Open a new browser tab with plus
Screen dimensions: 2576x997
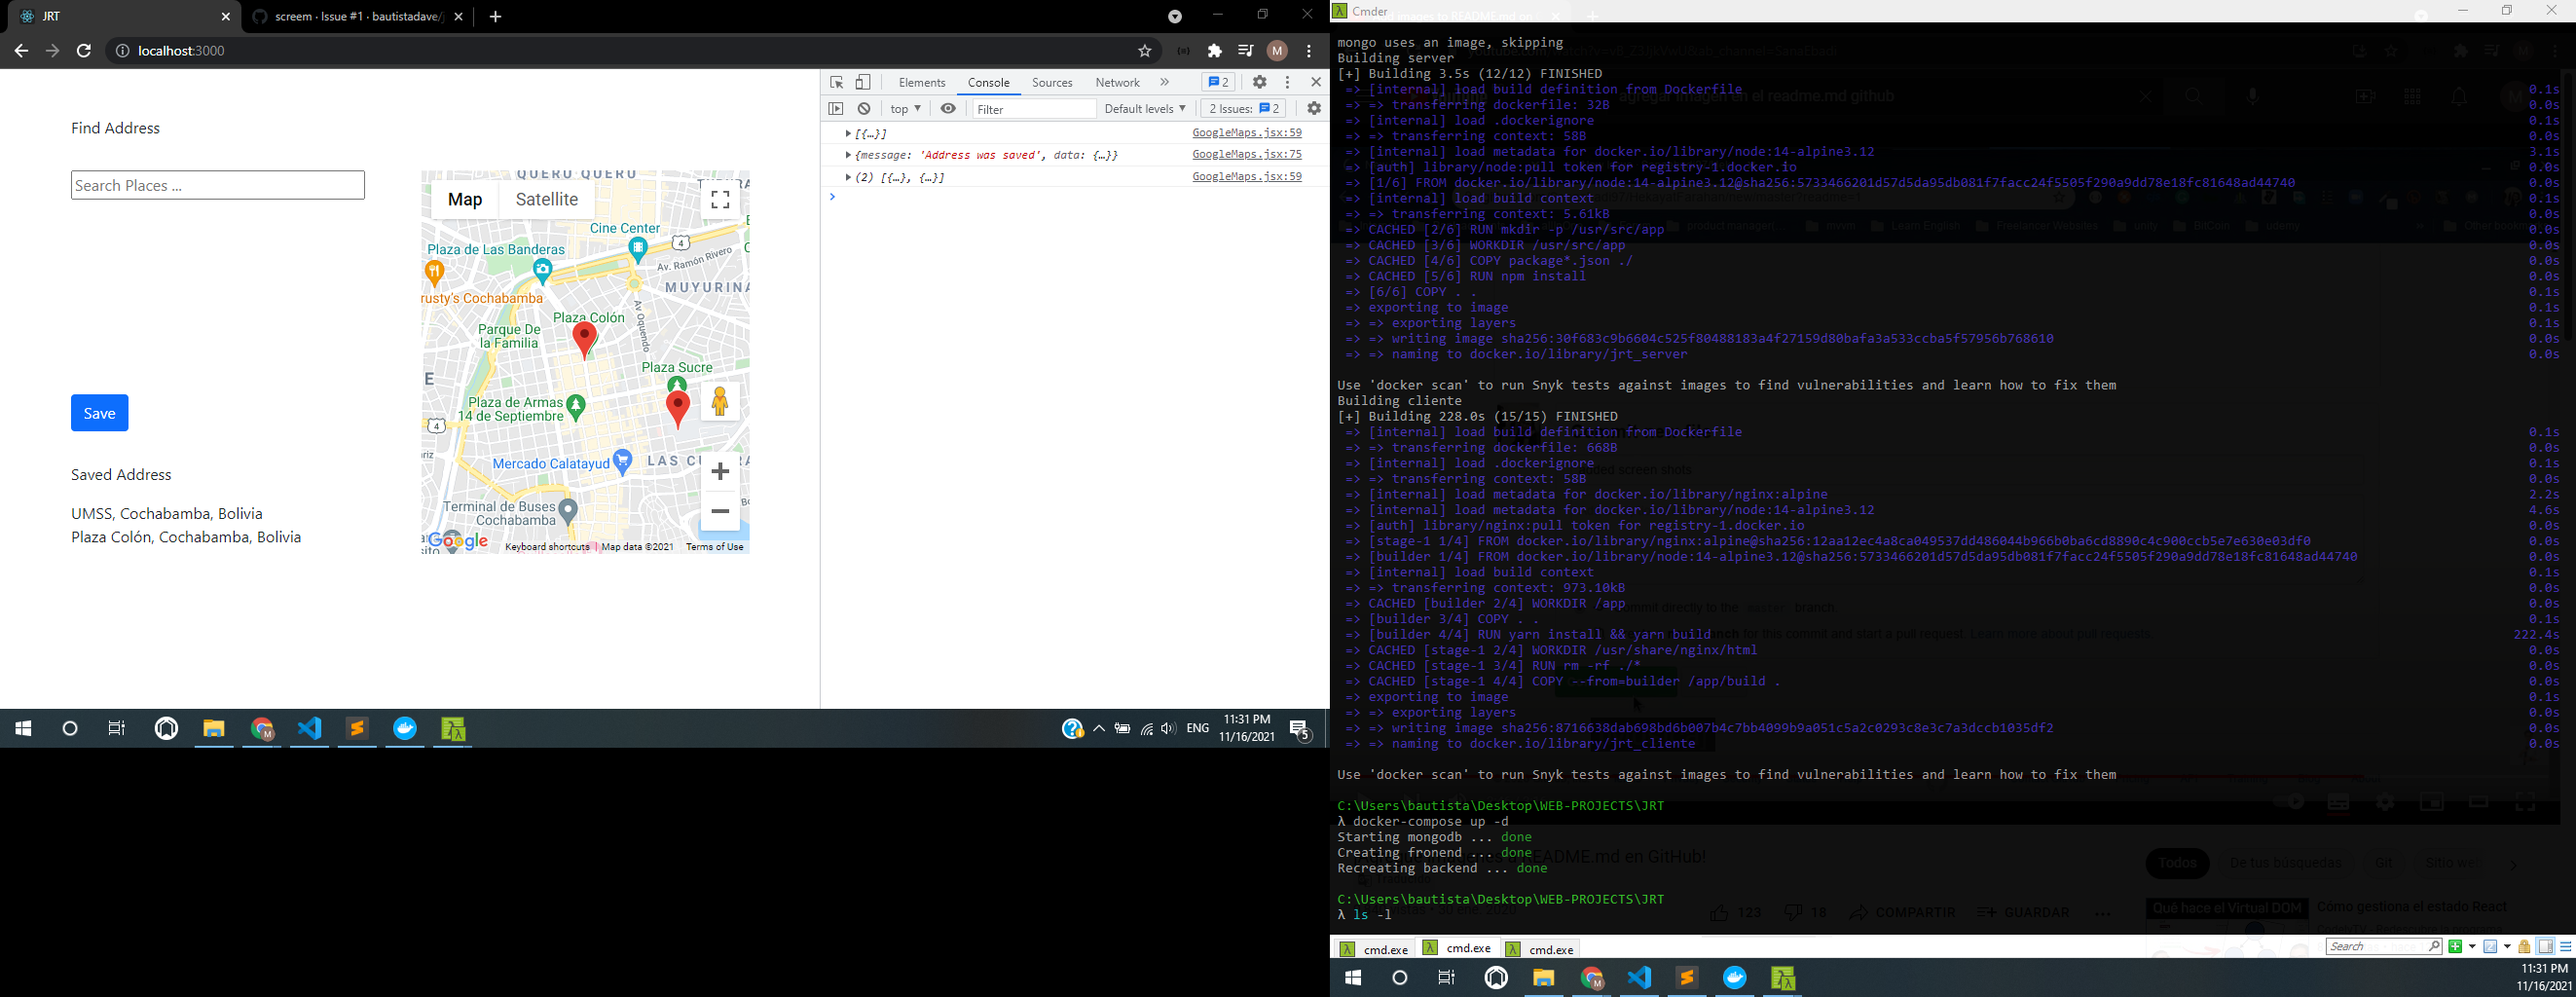click(x=496, y=17)
